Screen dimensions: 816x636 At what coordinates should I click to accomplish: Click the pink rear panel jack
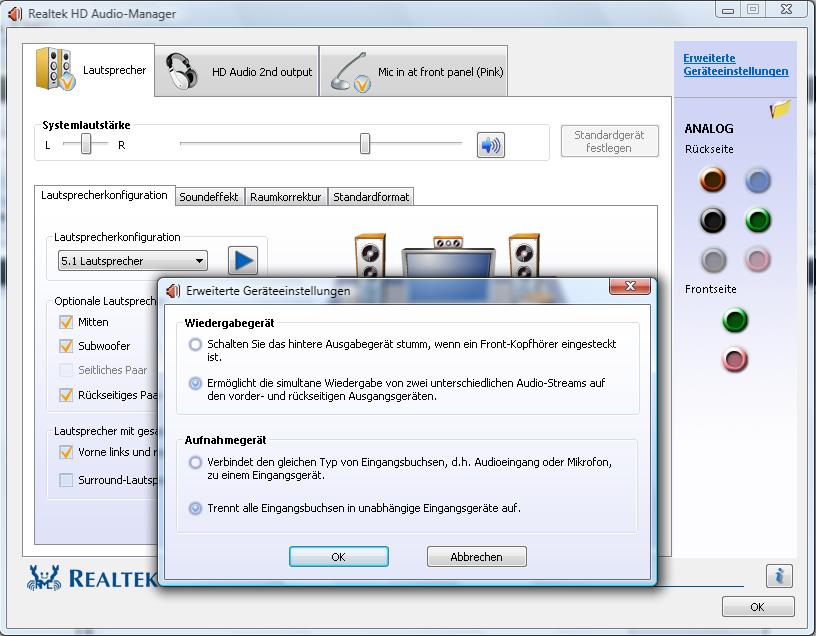757,259
